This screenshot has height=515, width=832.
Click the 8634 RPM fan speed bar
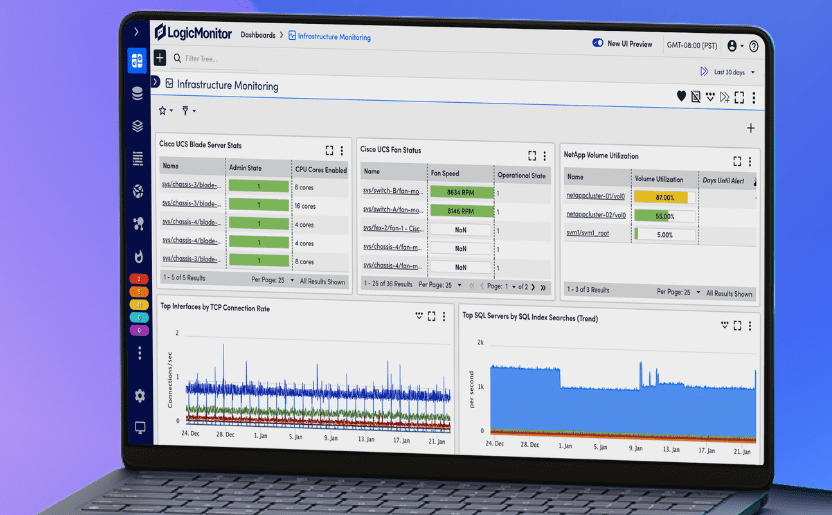(x=461, y=192)
